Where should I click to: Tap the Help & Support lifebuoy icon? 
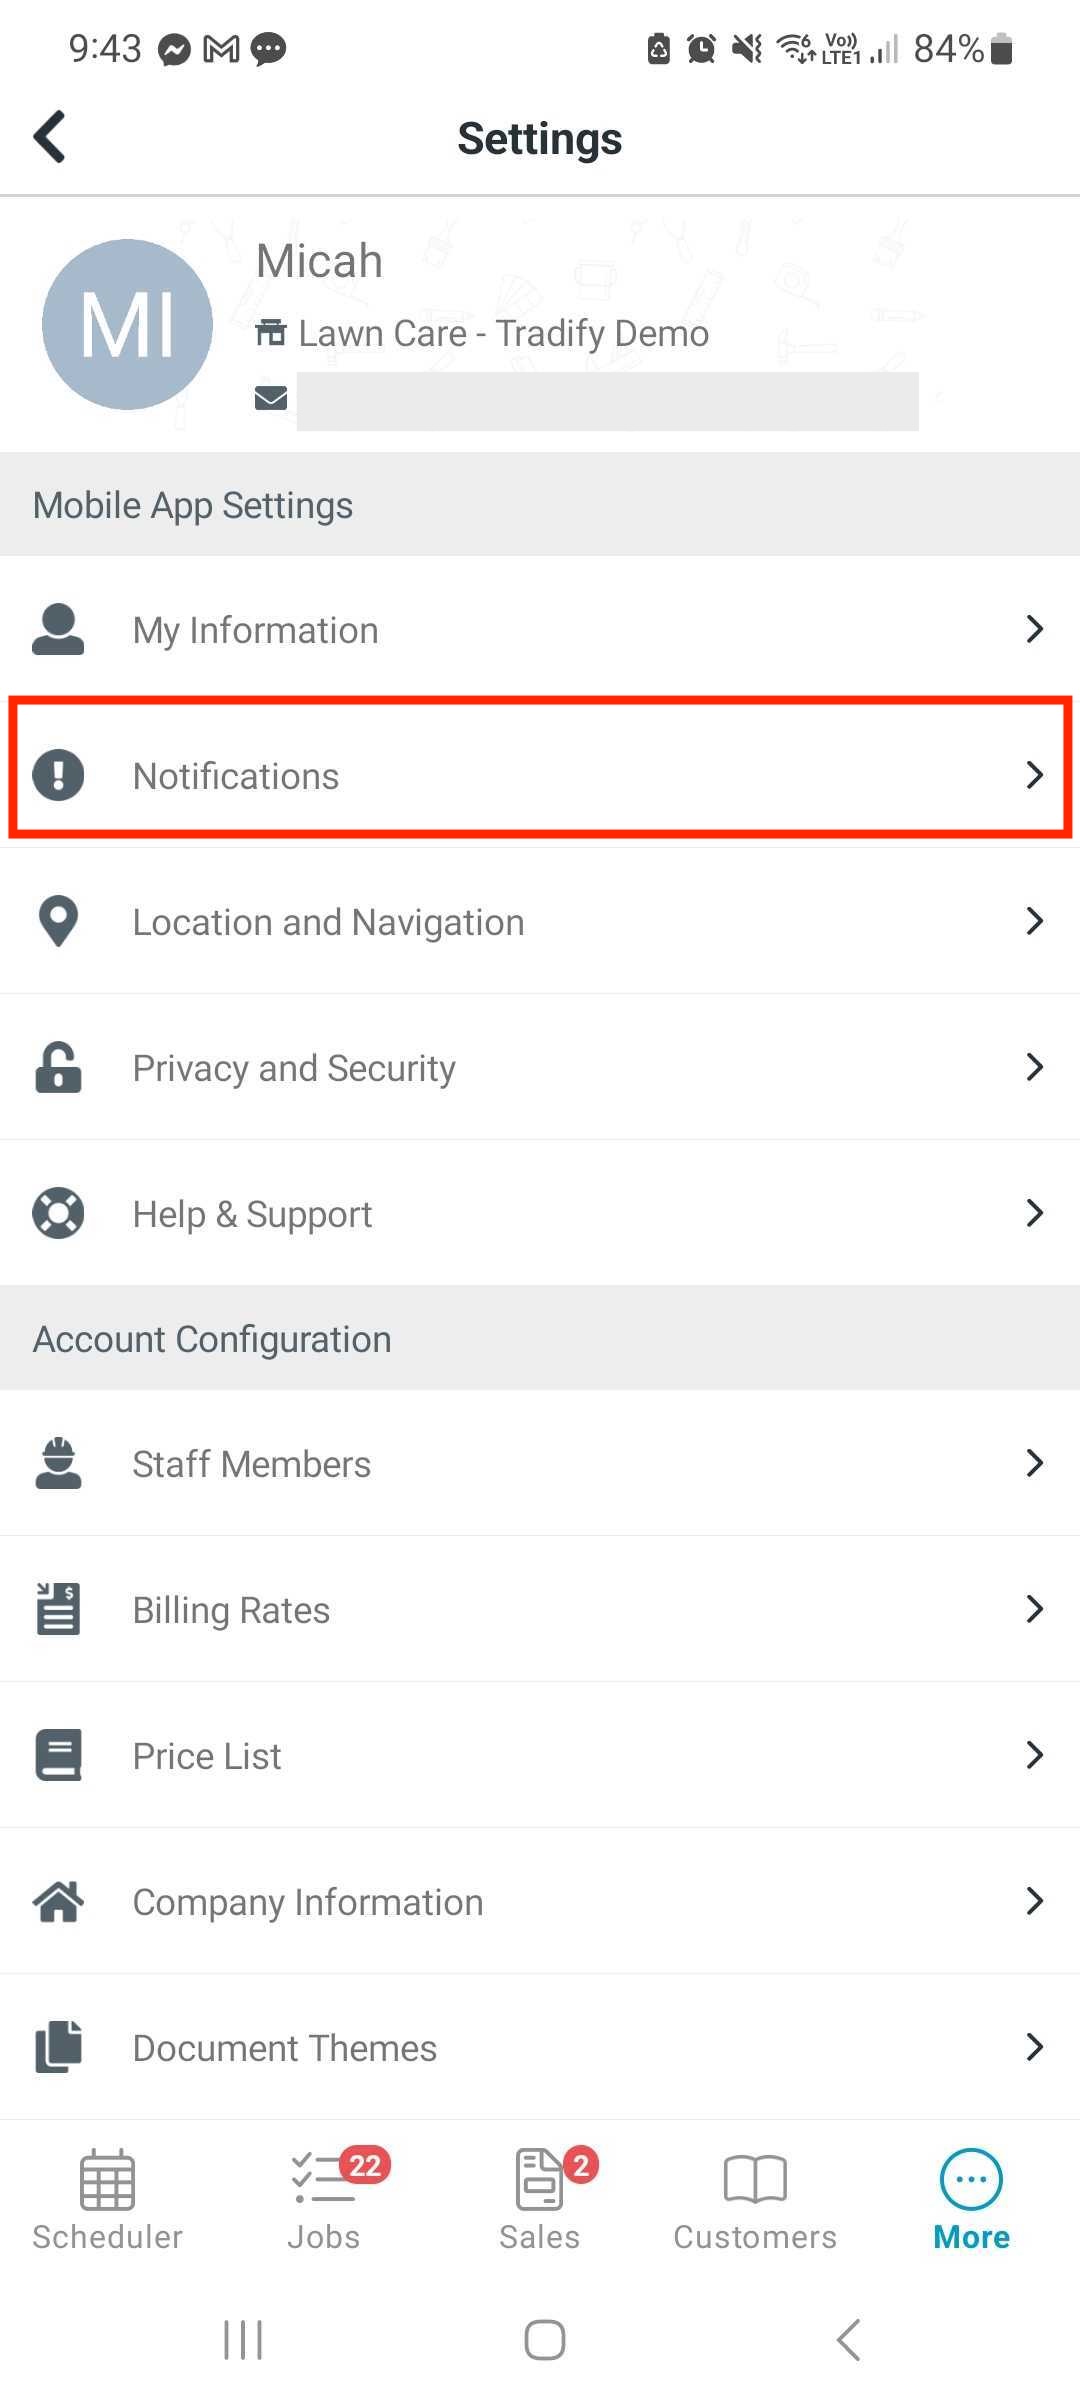click(x=58, y=1213)
